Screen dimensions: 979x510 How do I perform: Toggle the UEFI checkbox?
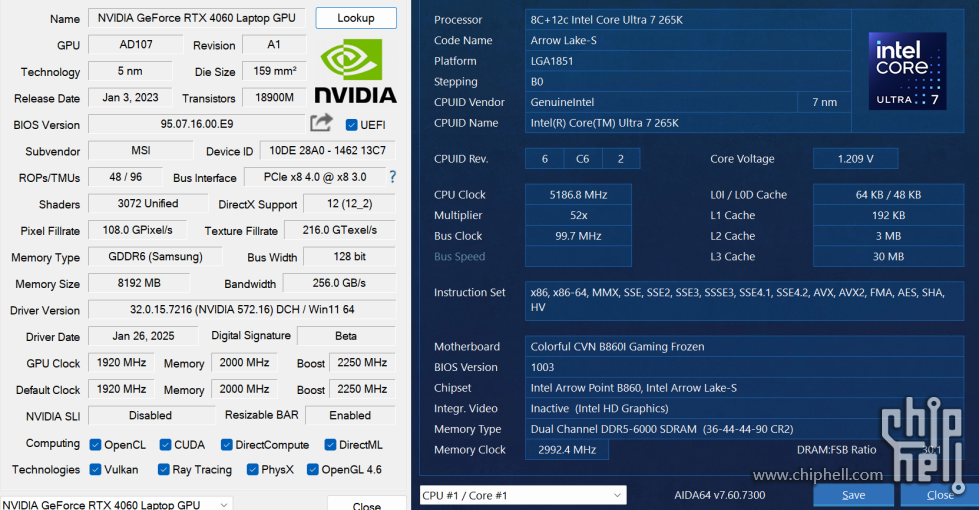pos(352,125)
